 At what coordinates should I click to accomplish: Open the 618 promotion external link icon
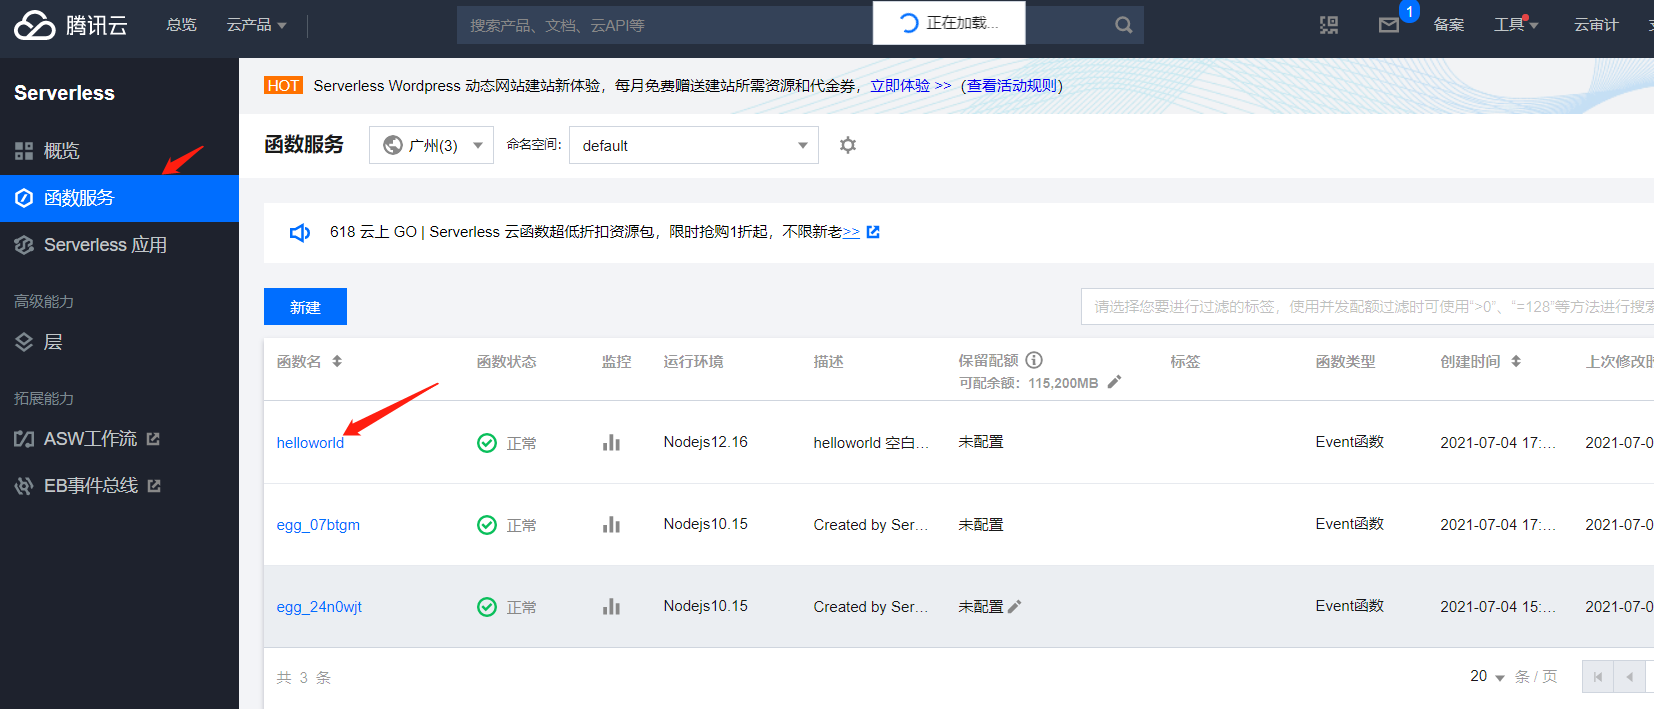click(873, 232)
